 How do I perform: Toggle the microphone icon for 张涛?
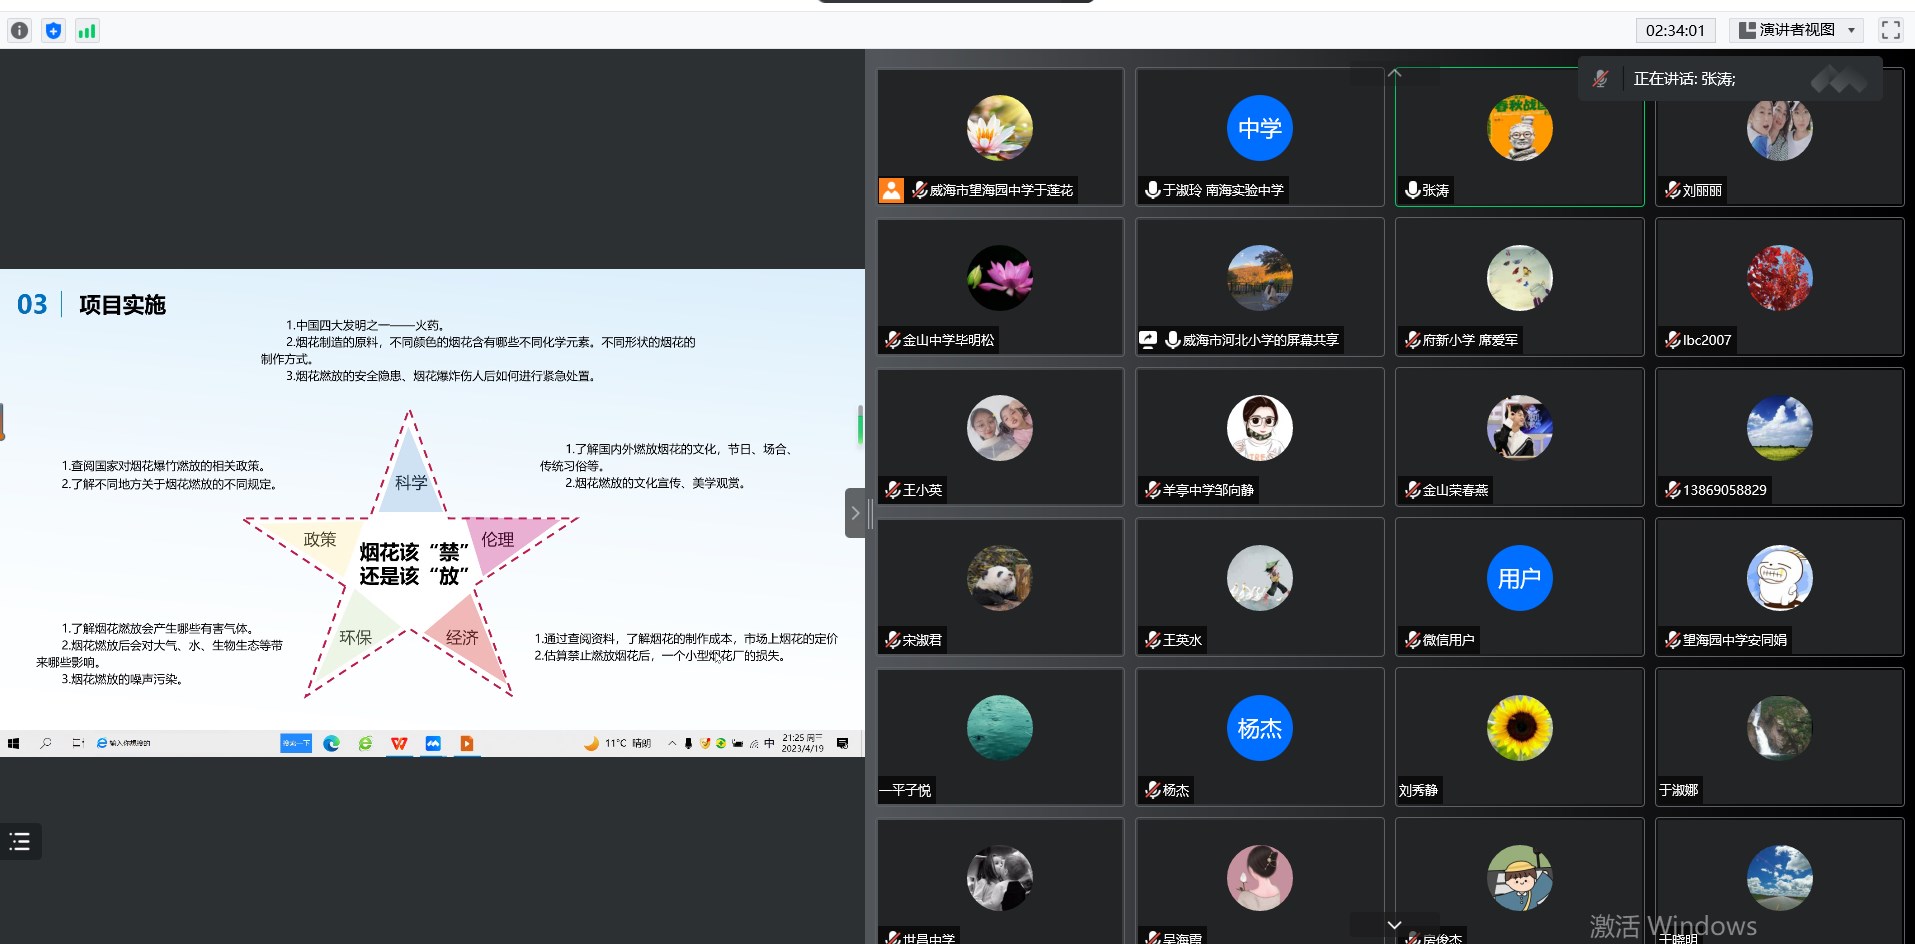pos(1412,190)
